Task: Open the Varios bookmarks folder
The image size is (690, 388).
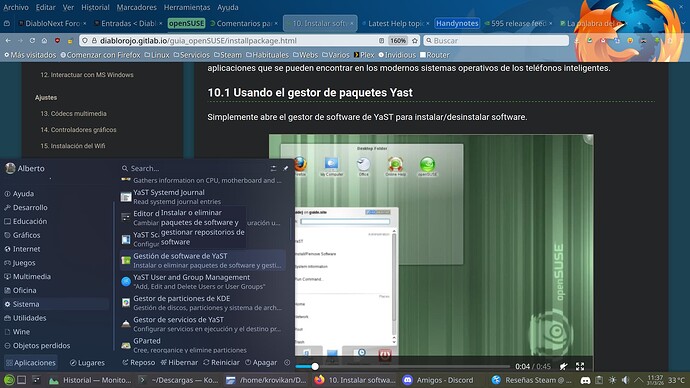Action: pos(335,55)
